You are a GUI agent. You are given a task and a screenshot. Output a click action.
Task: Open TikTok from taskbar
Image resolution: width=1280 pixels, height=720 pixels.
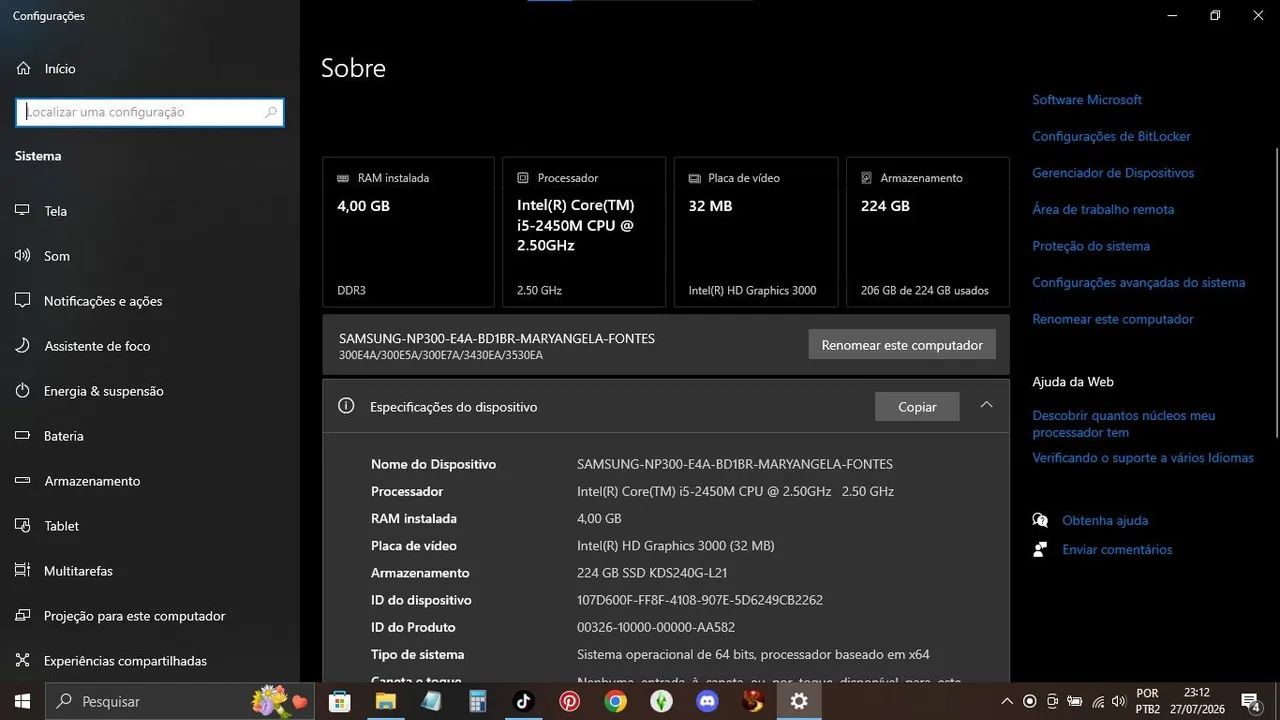point(524,701)
